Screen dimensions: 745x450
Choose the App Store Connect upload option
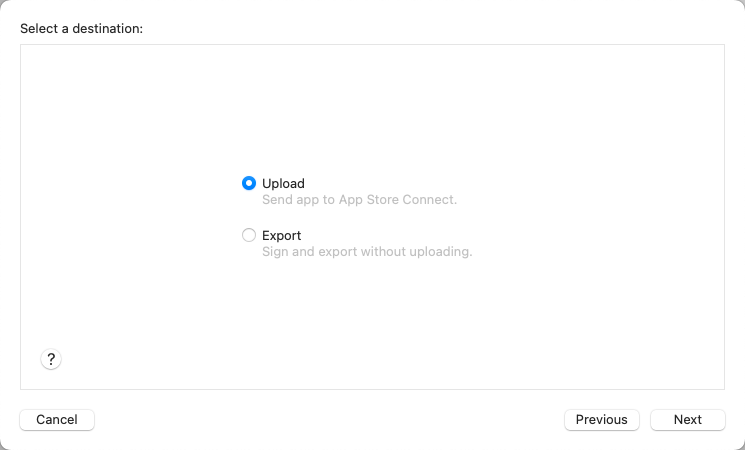[x=249, y=183]
